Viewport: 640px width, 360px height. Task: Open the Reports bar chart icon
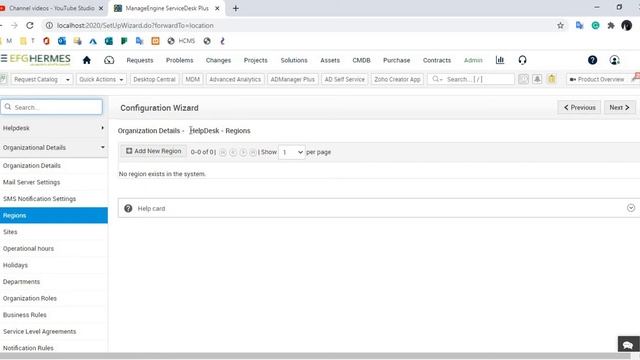coord(500,60)
